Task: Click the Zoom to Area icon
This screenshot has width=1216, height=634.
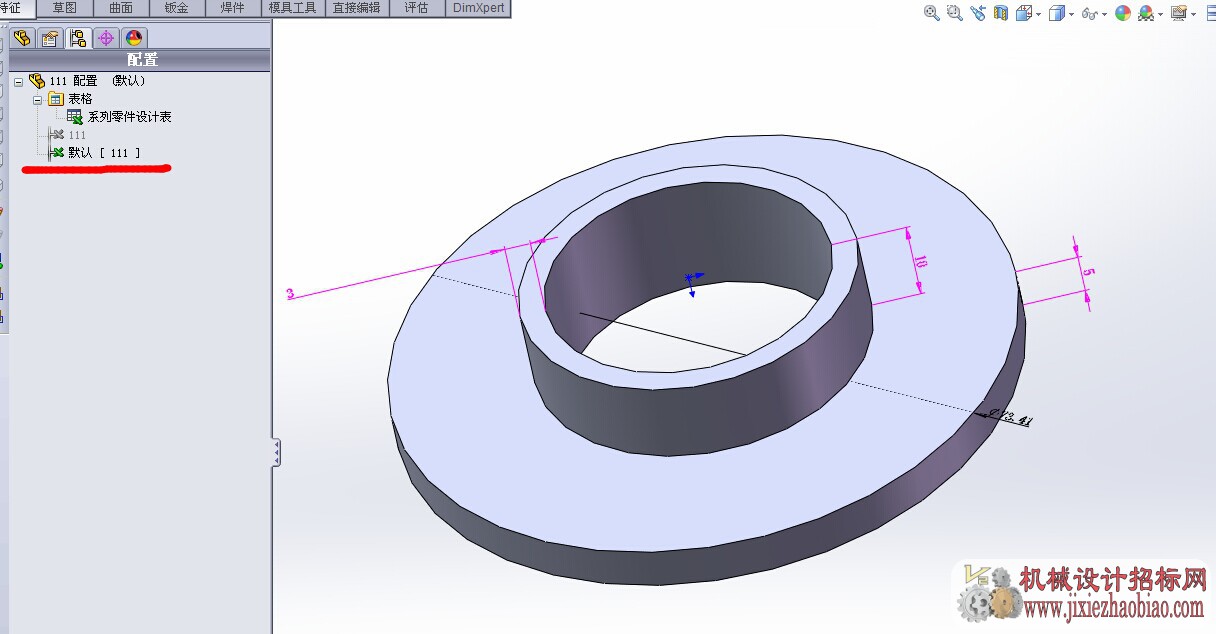Action: 955,13
